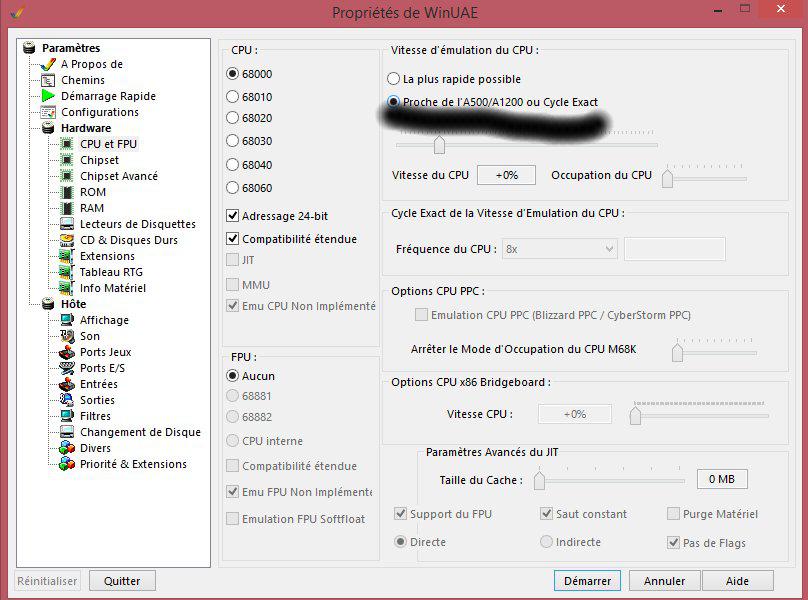Select the 68000 CPU radio button
Image resolution: width=808 pixels, height=600 pixels.
click(x=232, y=74)
